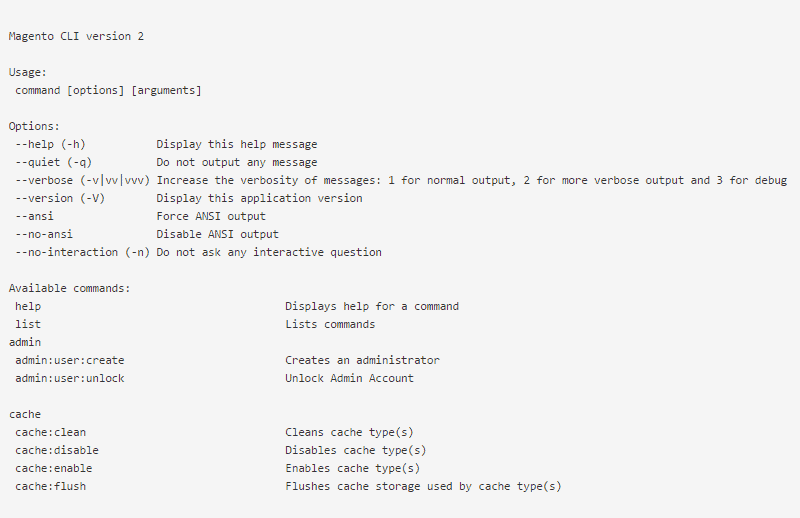Screen dimensions: 800x518
Task: Select the '--verbose (-v|vv|vvv)' option text
Action: pyautogui.click(x=82, y=181)
